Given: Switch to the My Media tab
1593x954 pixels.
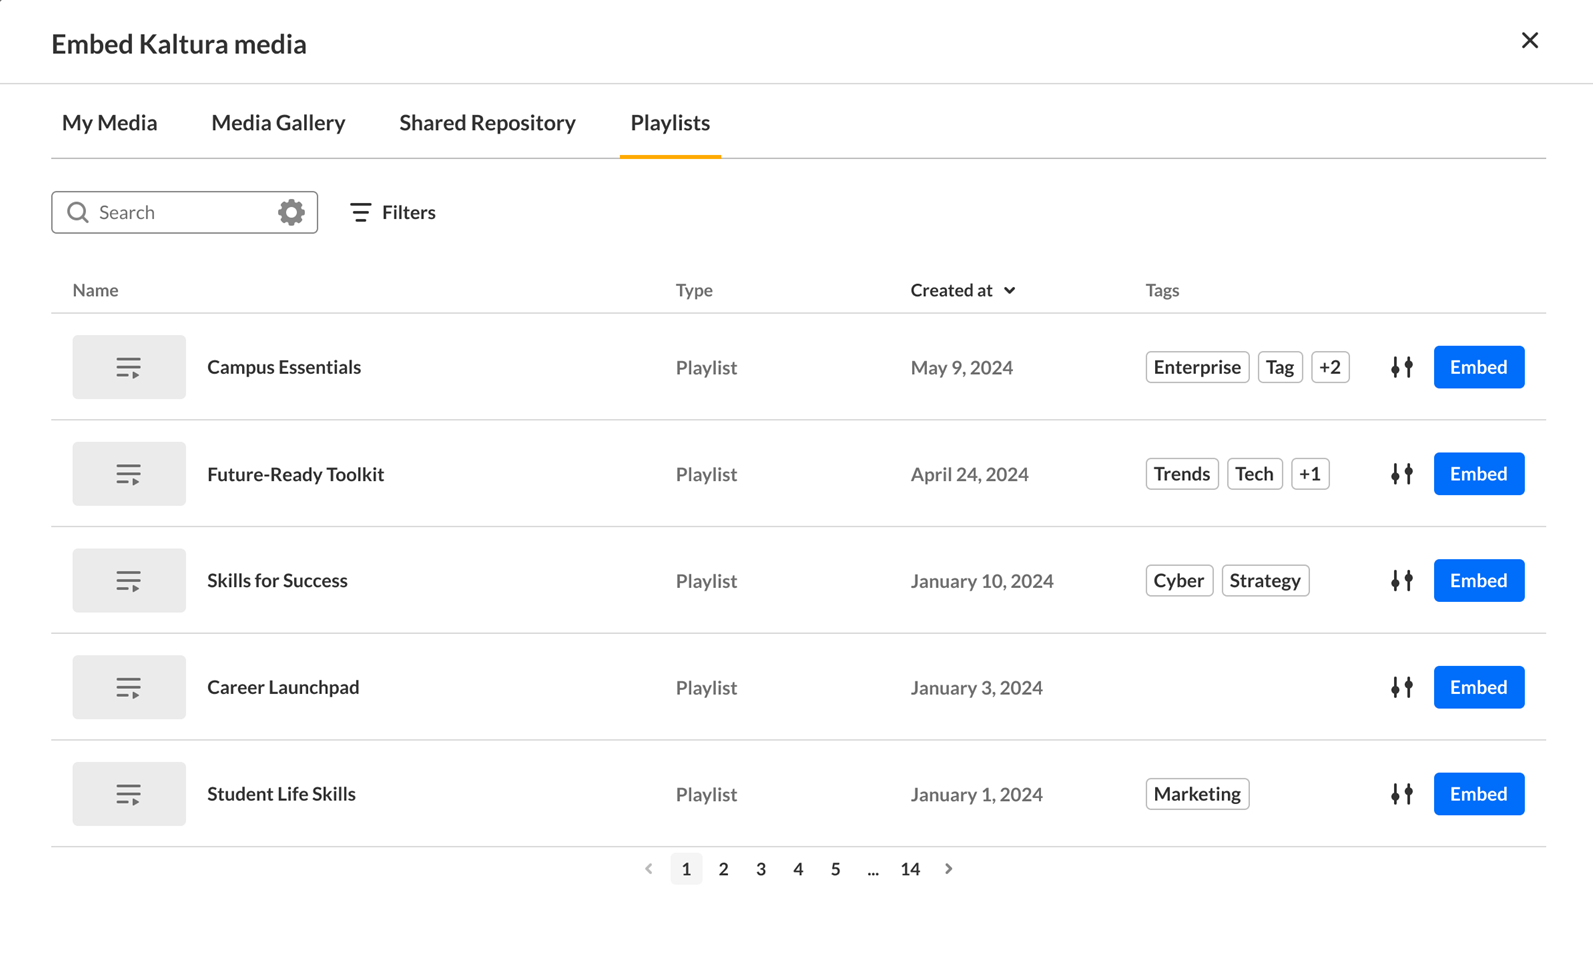Looking at the screenshot, I should 110,123.
